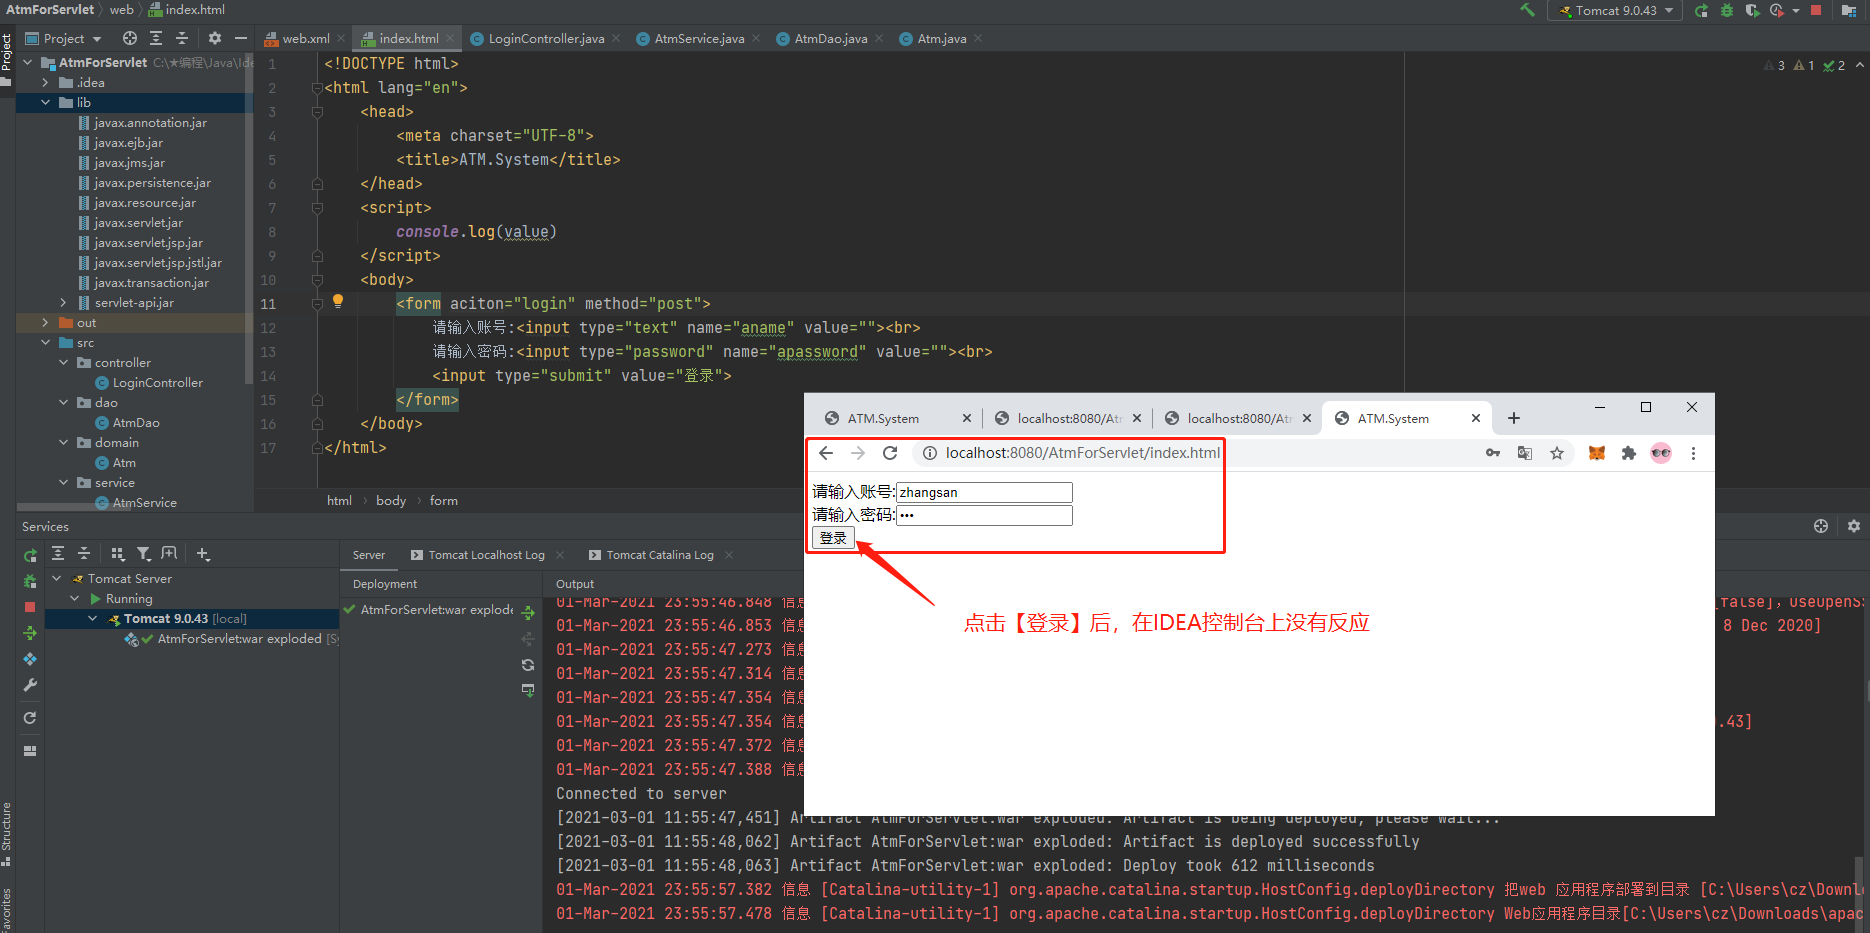This screenshot has width=1870, height=933.
Task: Switch to the Tomcat Localhost Log tab
Action: coord(486,555)
